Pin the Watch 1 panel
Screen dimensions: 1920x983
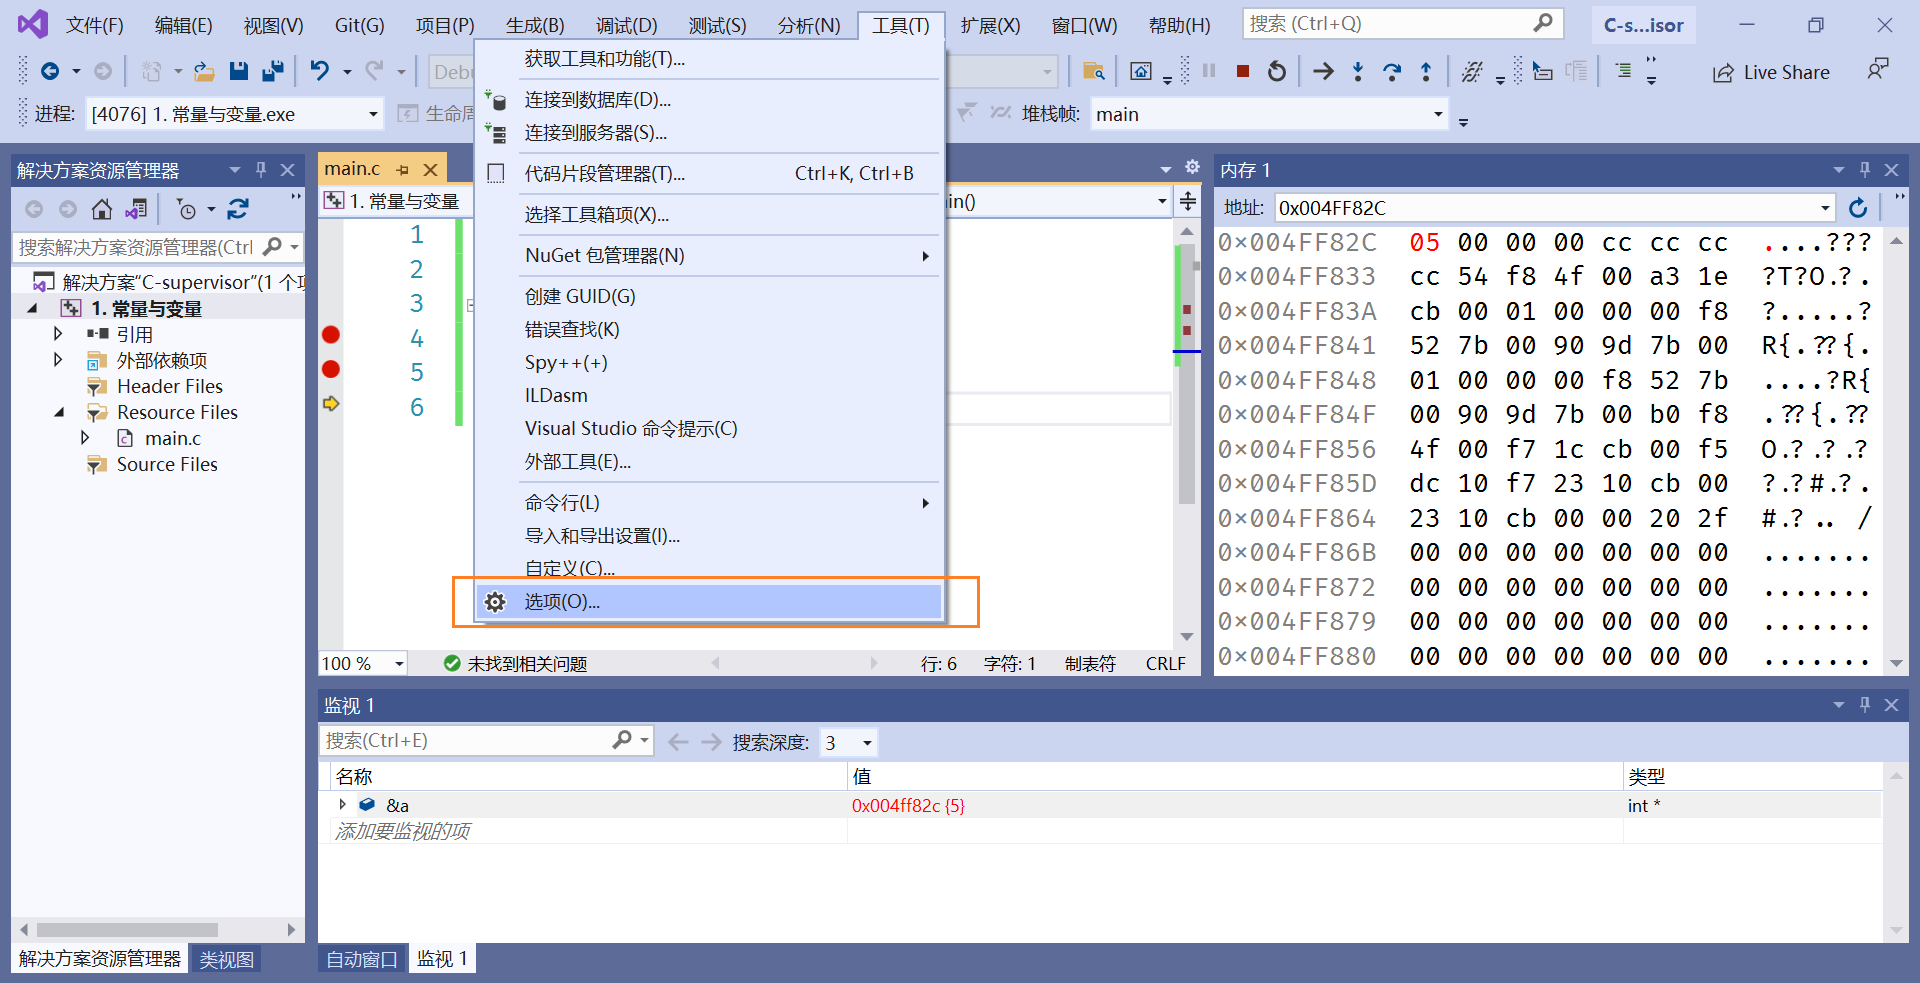tap(1865, 705)
